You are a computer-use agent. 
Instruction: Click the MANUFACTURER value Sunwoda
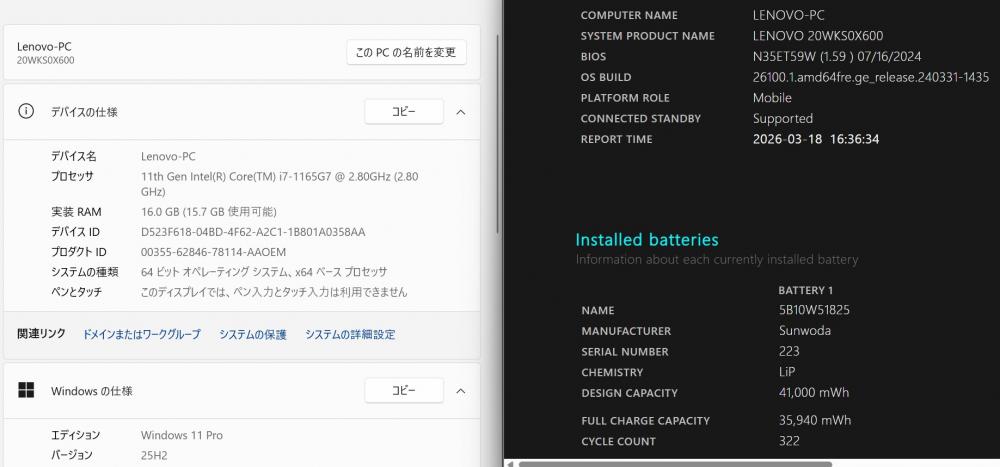click(804, 330)
